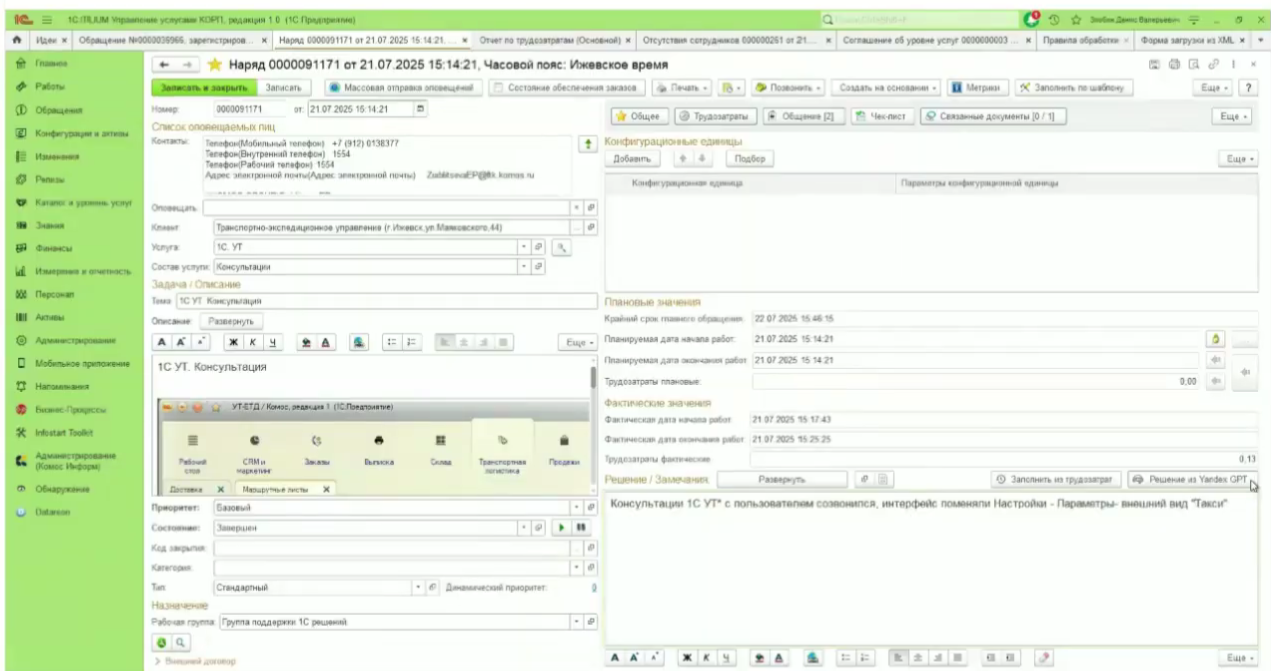Switch to the Связанные документы [0 / 1] tab

point(993,117)
